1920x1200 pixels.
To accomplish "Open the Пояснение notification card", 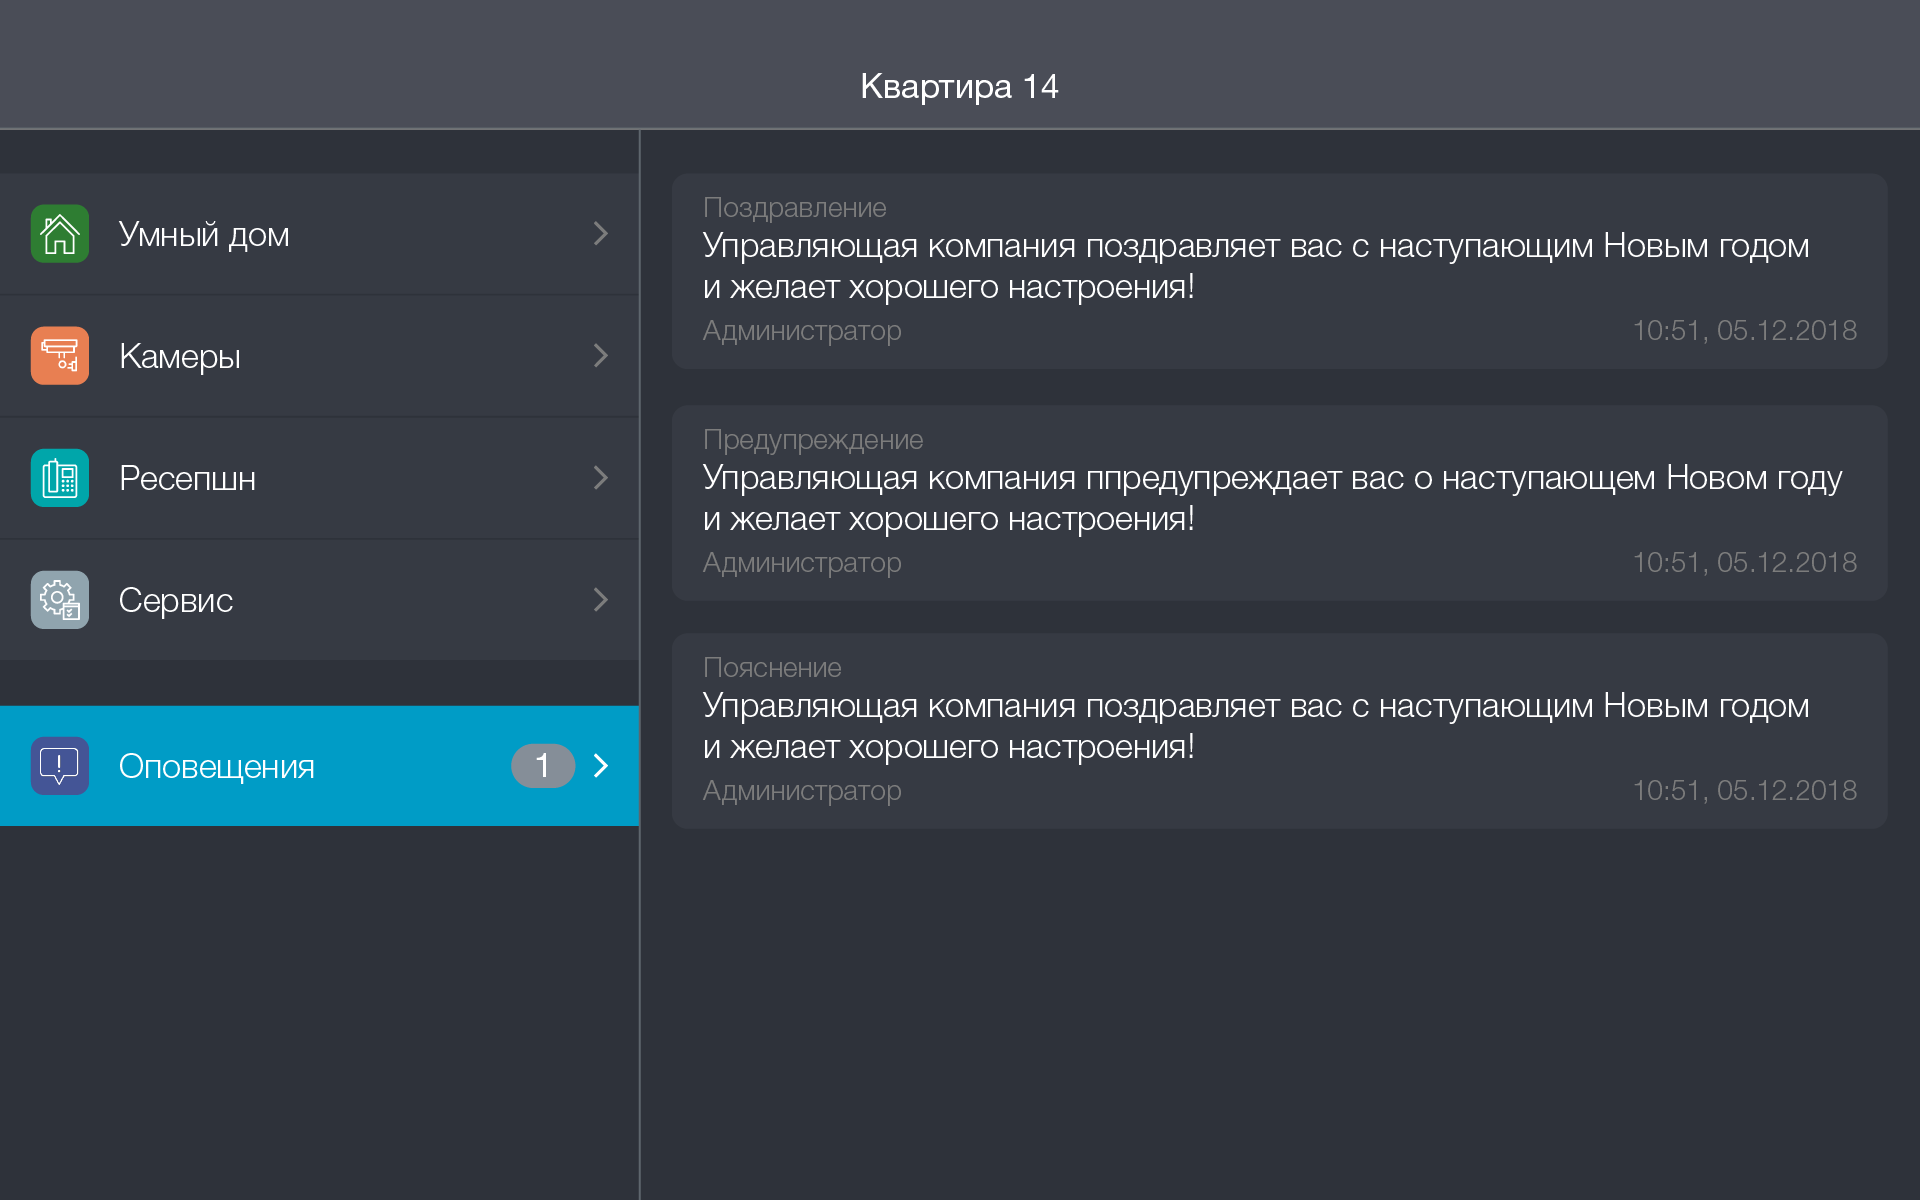I will (x=1279, y=730).
